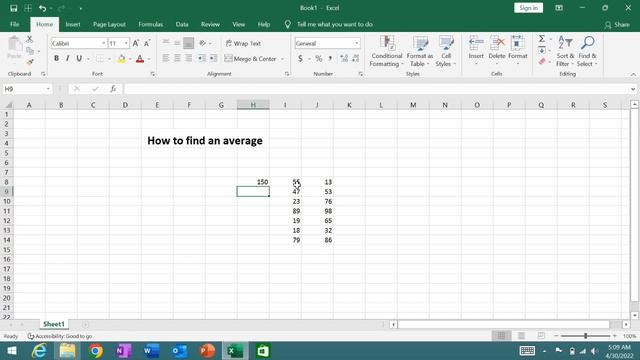
Task: Select cell H8 containing 150
Action: click(253, 182)
